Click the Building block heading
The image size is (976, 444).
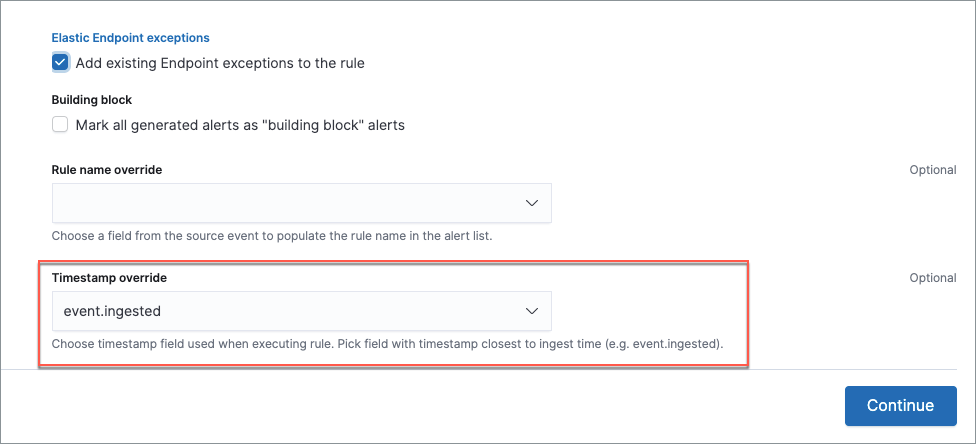coord(92,100)
